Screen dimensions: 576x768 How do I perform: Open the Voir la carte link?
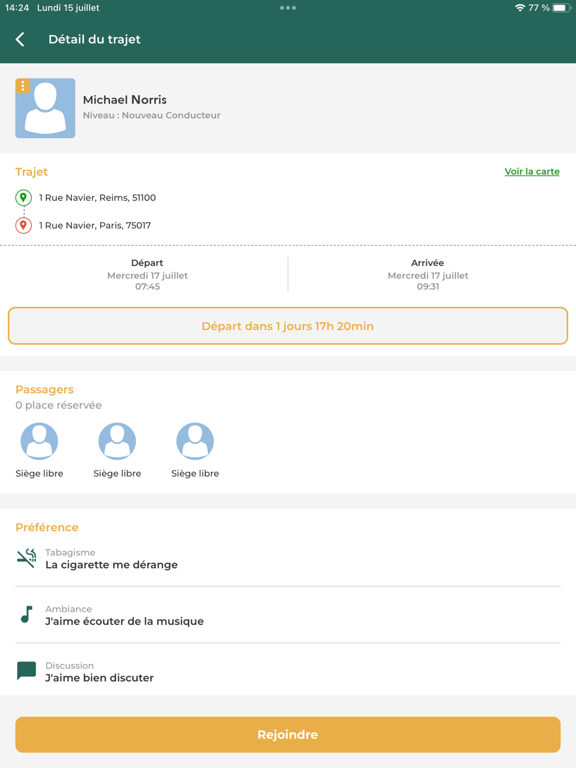532,171
